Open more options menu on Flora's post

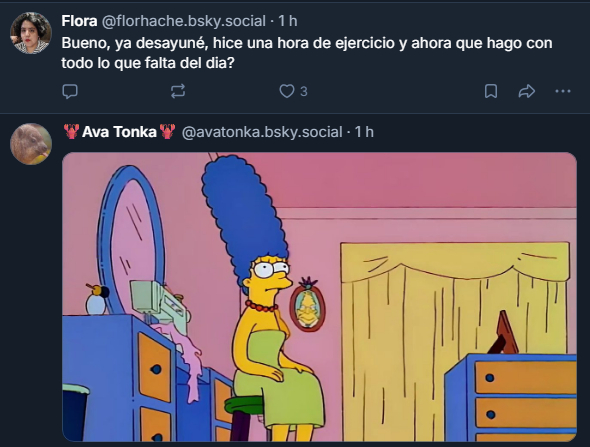point(563,91)
